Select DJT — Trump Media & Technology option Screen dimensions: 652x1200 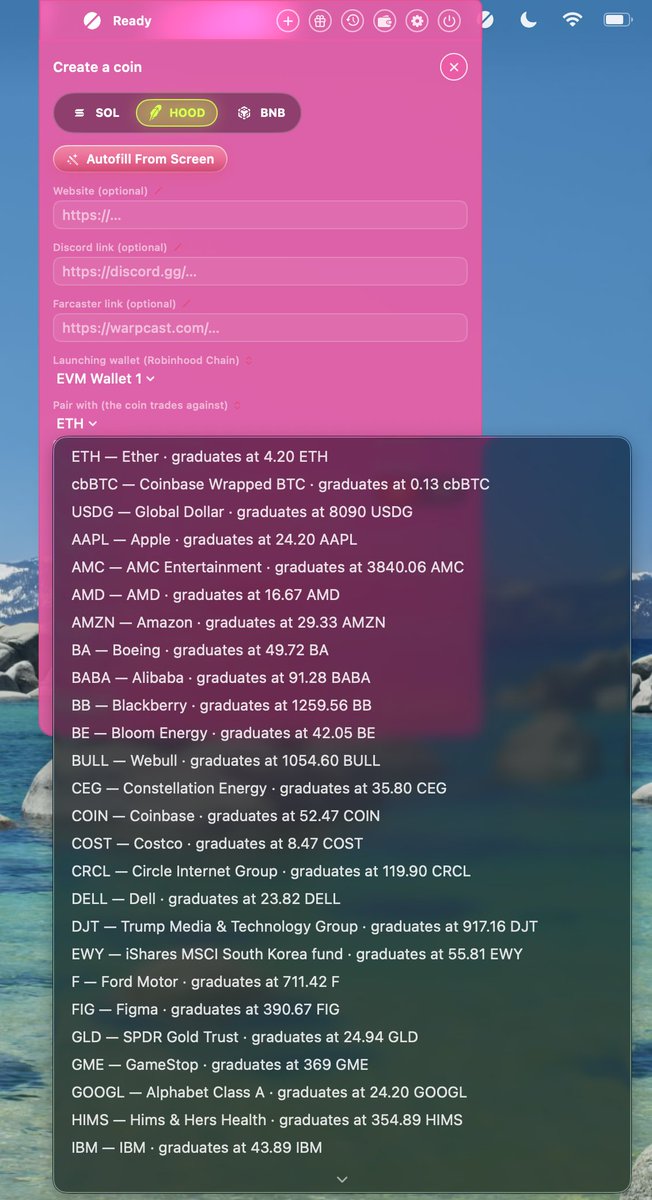(342, 927)
